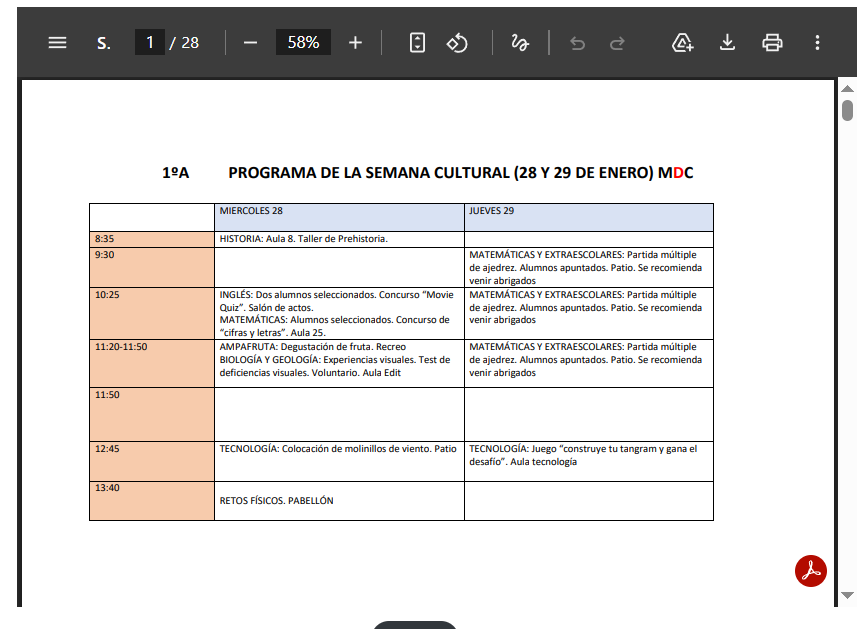This screenshot has width=861, height=629.
Task: Rotate the document counterclockwise
Action: 457,42
